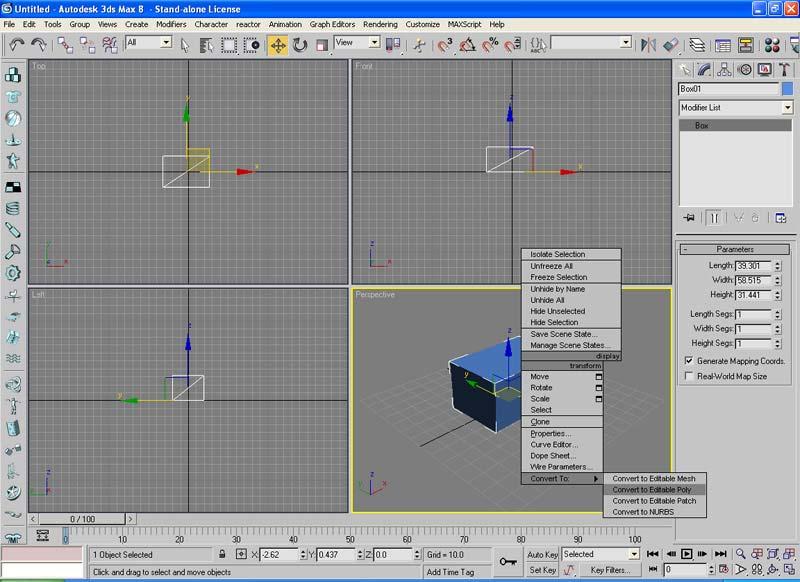The image size is (800, 582).
Task: Open the Graph Editors menu
Action: [332, 24]
